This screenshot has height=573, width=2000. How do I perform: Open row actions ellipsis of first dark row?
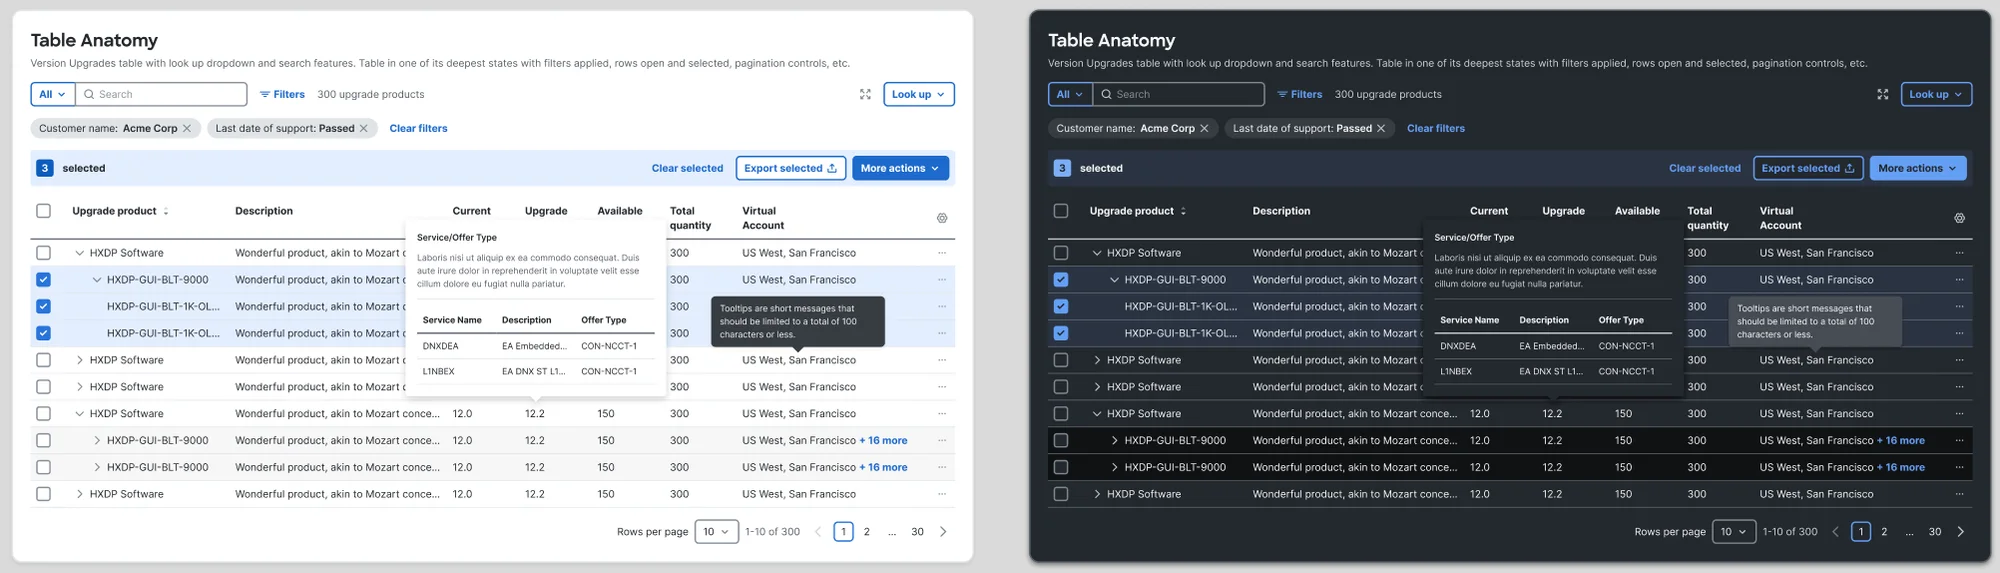tap(1959, 253)
